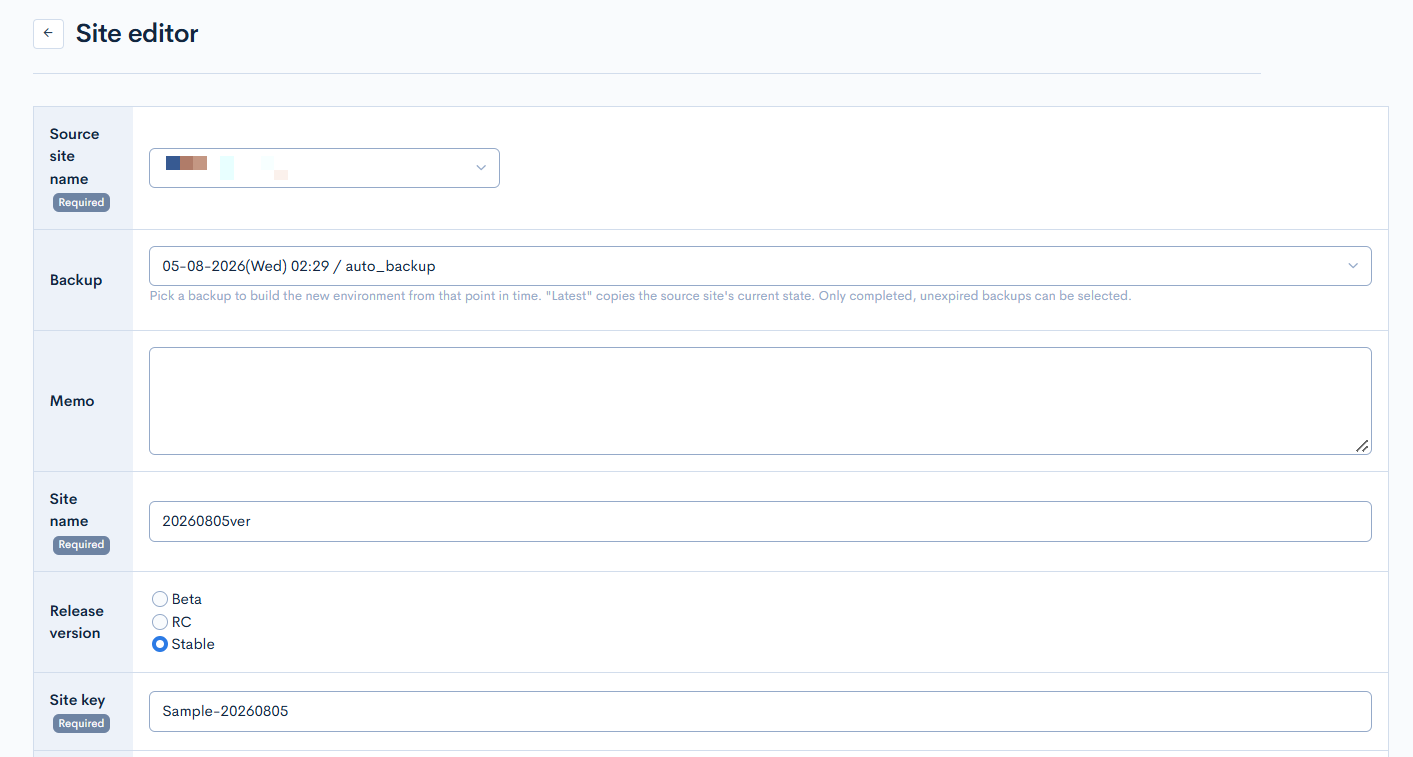
Task: Click the Backup help text description
Action: pyautogui.click(x=640, y=296)
